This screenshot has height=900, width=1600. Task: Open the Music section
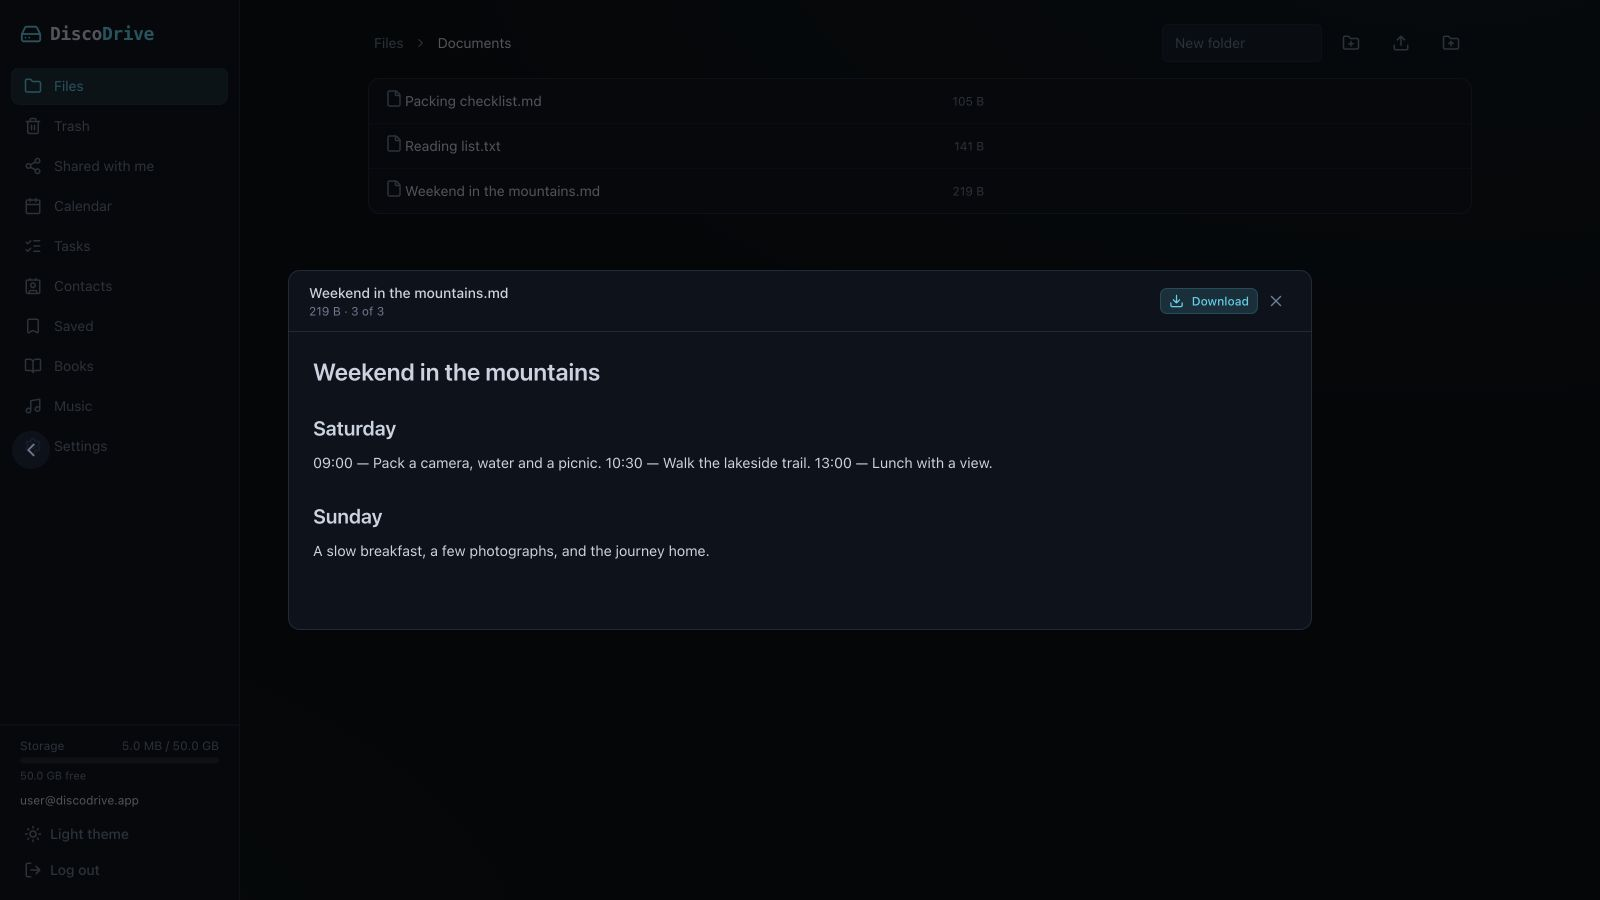(x=119, y=406)
